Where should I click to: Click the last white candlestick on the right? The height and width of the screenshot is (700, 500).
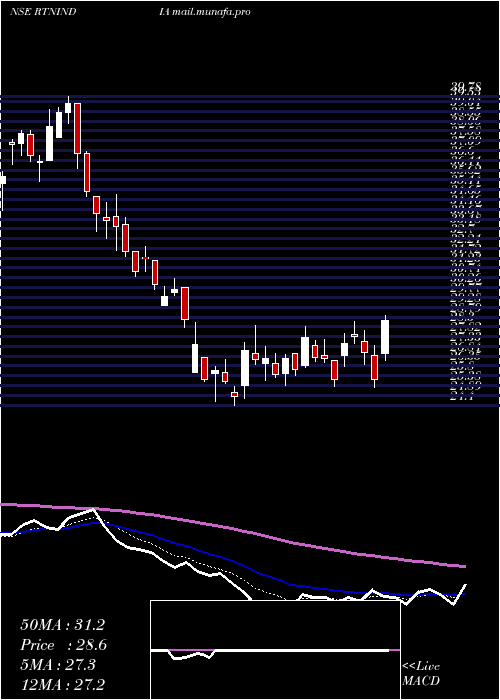[385, 337]
